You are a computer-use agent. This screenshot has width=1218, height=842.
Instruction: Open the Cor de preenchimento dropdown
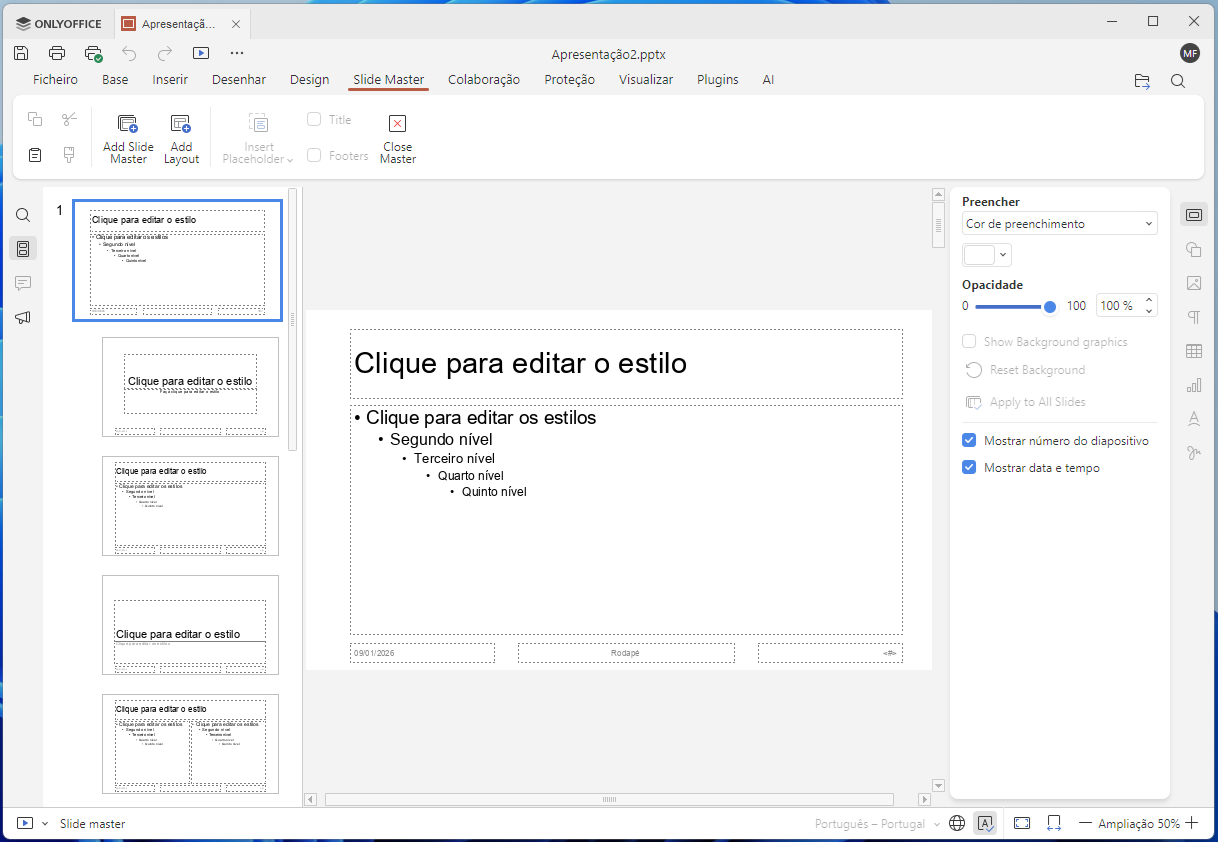[1059, 223]
